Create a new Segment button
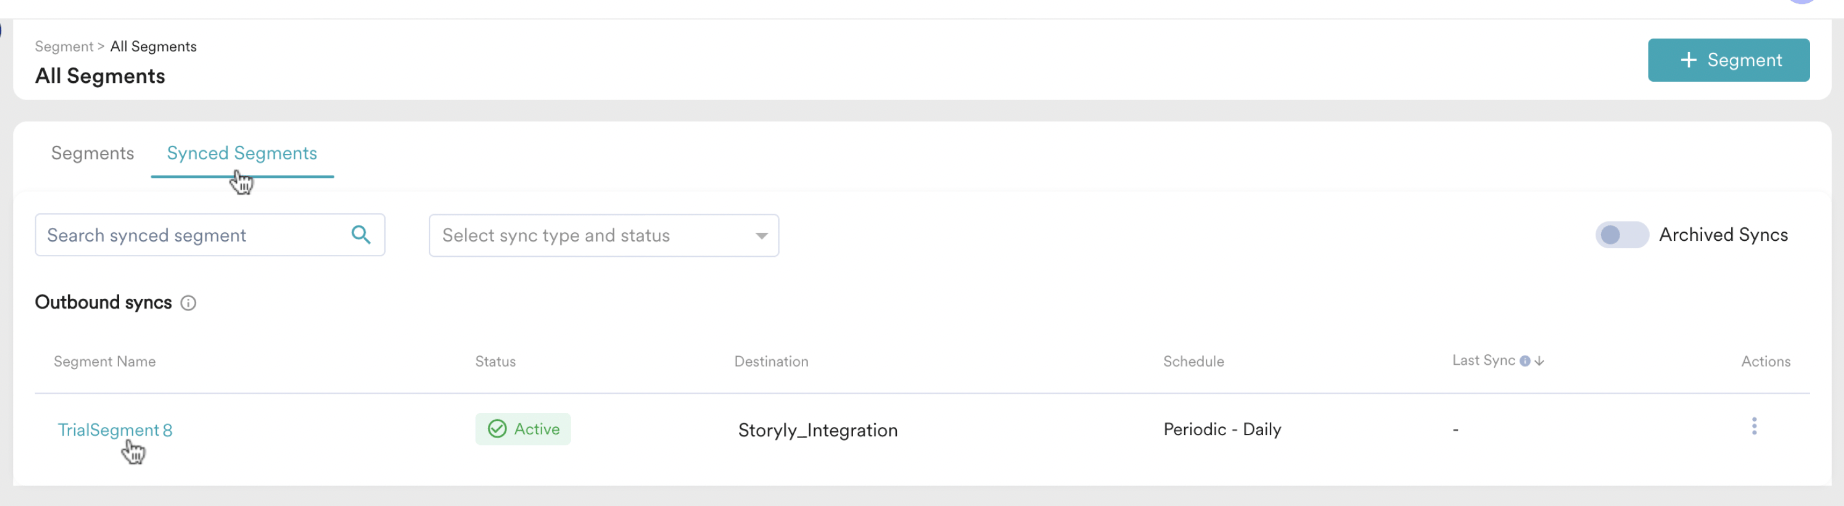The height and width of the screenshot is (506, 1844). (x=1729, y=60)
